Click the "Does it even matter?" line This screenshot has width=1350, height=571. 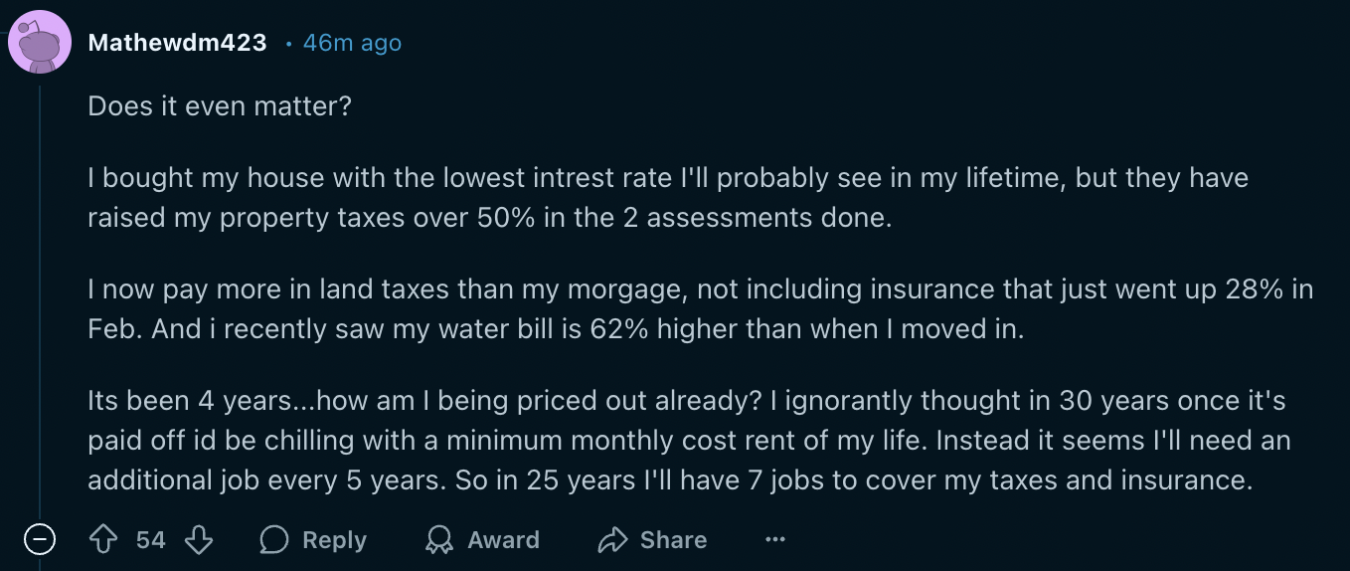pyautogui.click(x=220, y=106)
